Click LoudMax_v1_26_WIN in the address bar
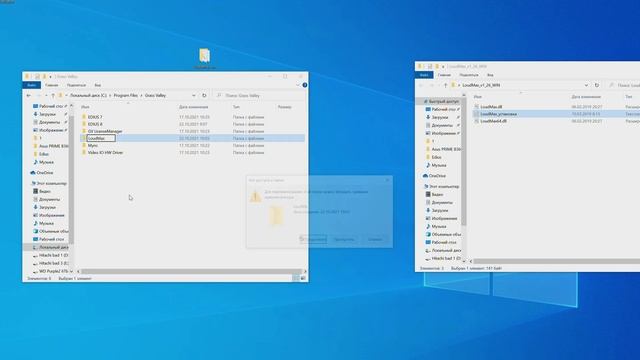This screenshot has width=640, height=360. (x=481, y=85)
